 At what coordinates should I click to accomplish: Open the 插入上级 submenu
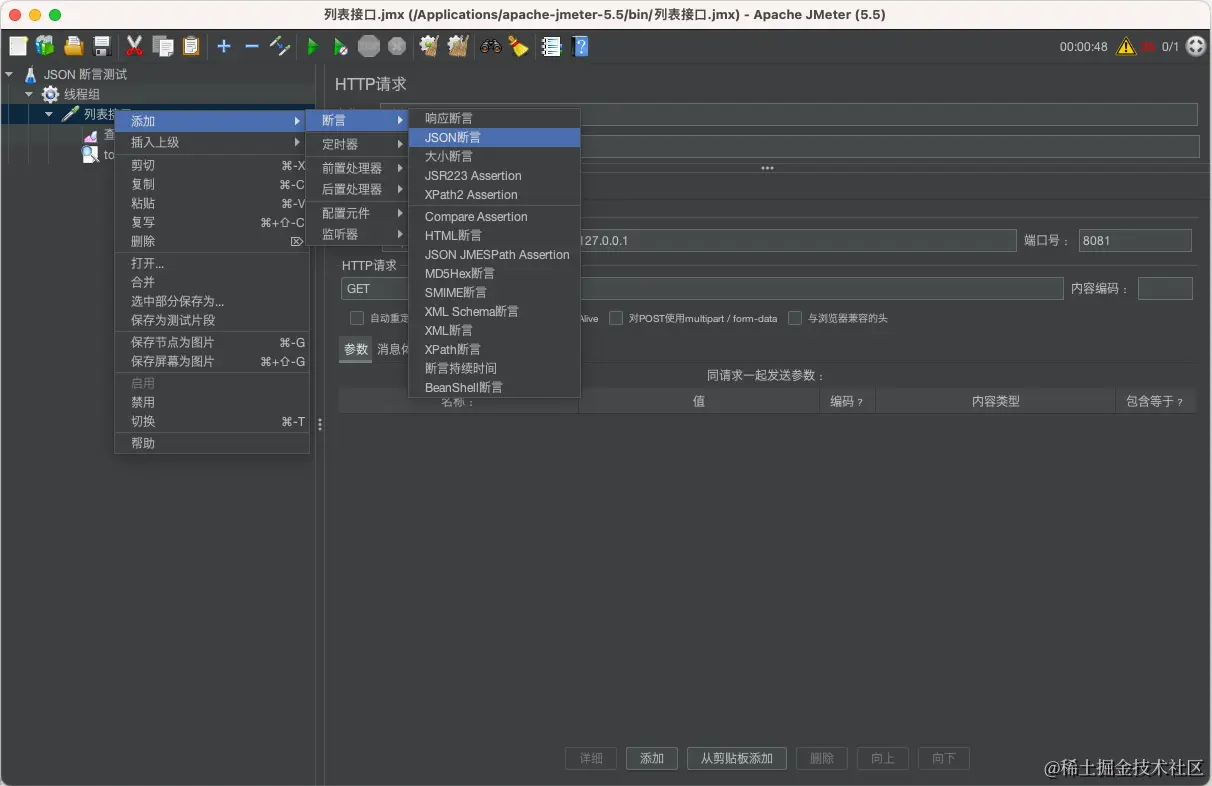click(x=212, y=142)
